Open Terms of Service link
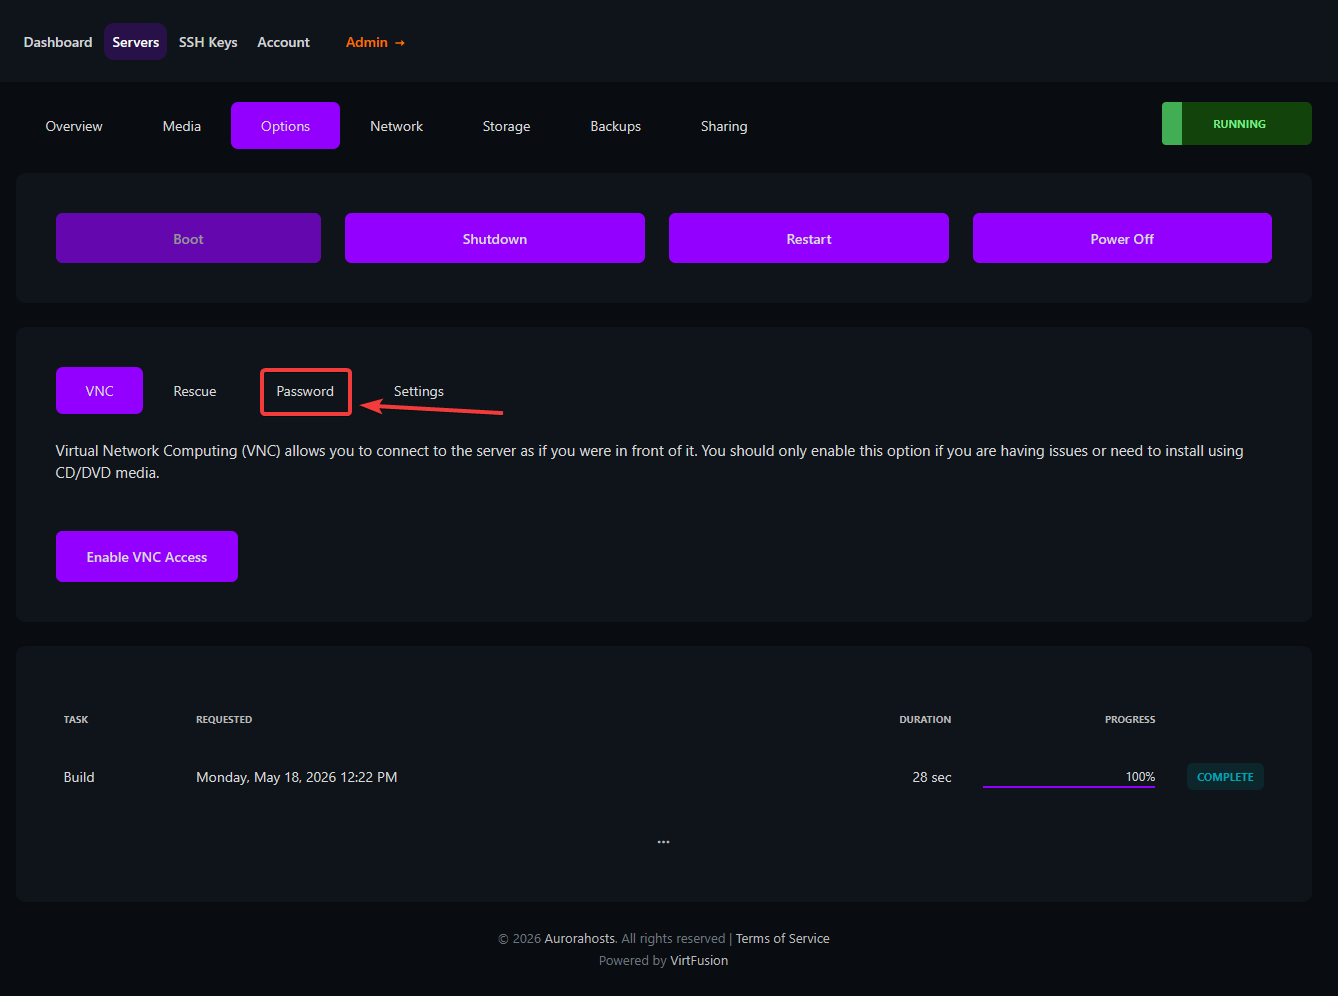 click(x=783, y=938)
